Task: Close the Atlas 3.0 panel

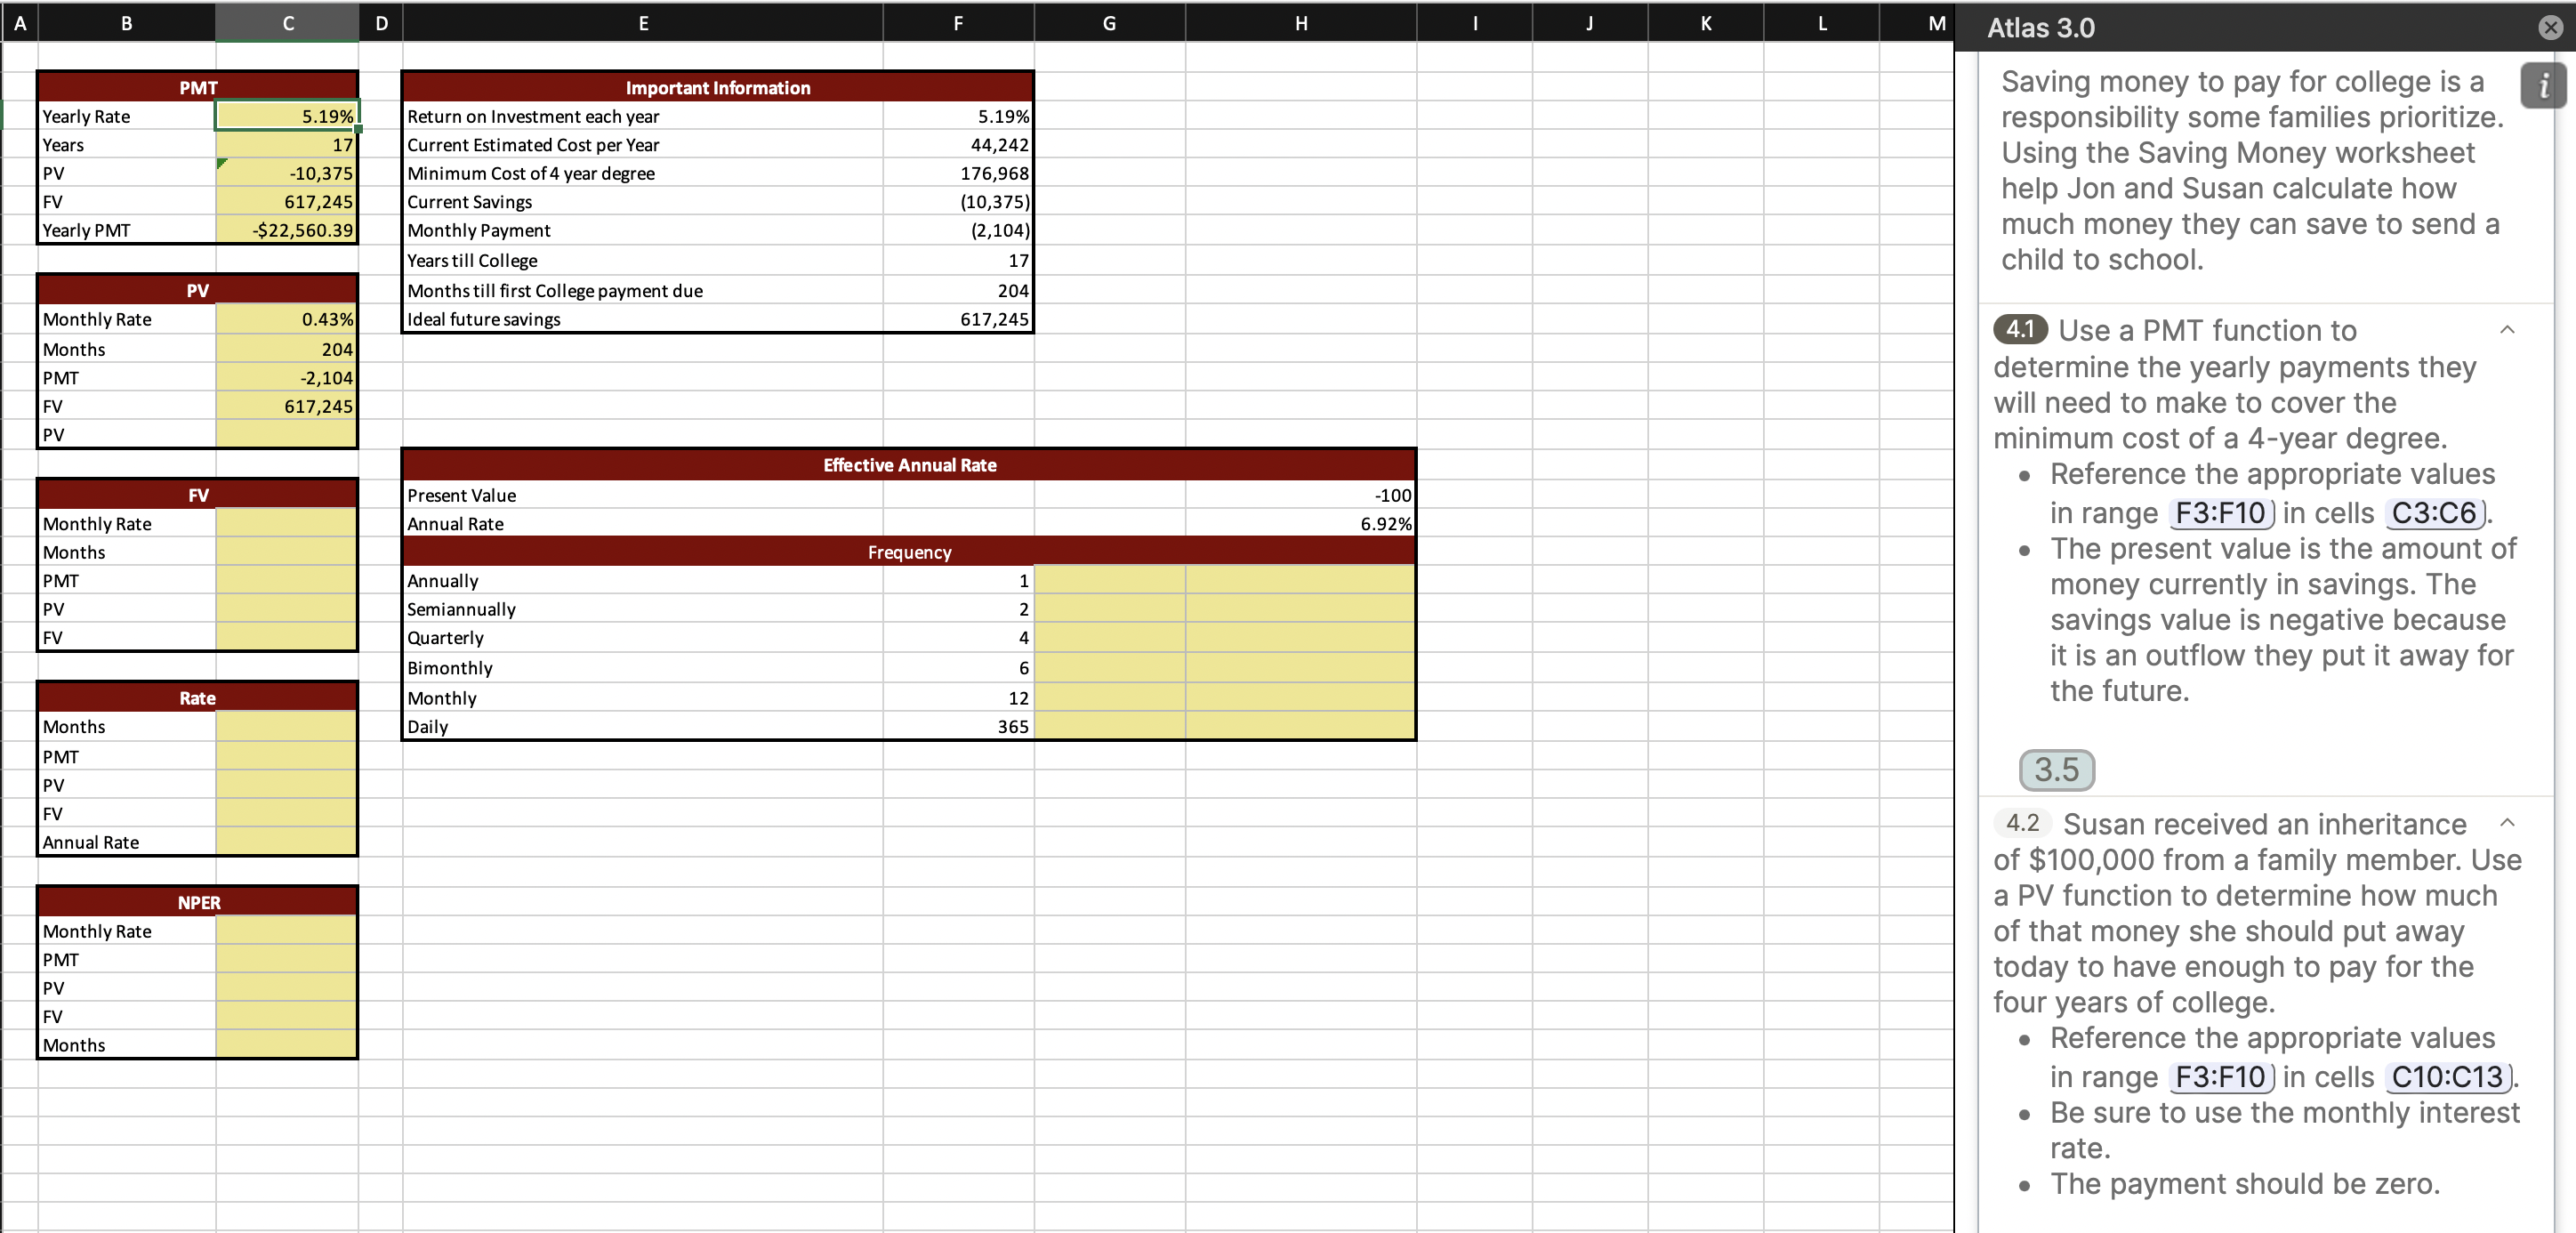Action: coord(2549,28)
